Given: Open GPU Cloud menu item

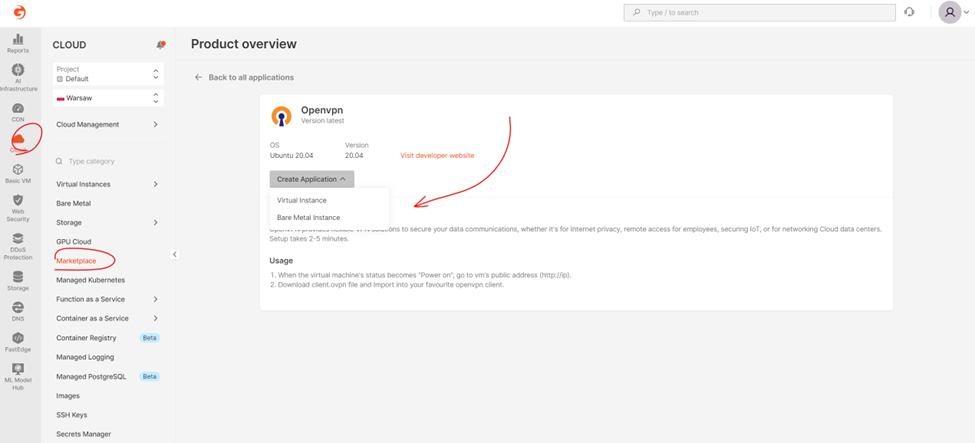Looking at the screenshot, I should click(73, 241).
